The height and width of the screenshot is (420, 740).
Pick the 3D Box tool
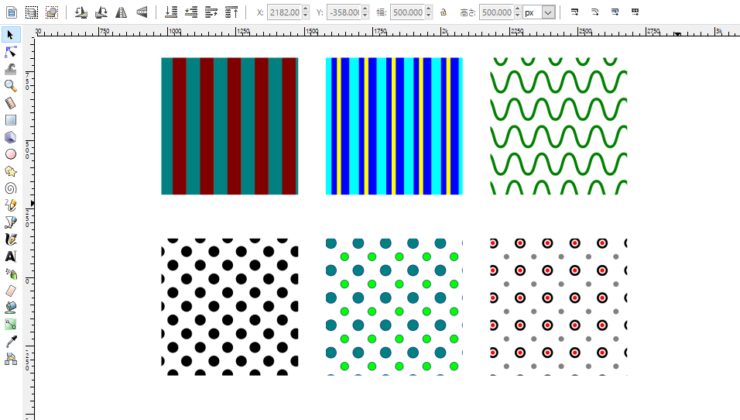(11, 137)
